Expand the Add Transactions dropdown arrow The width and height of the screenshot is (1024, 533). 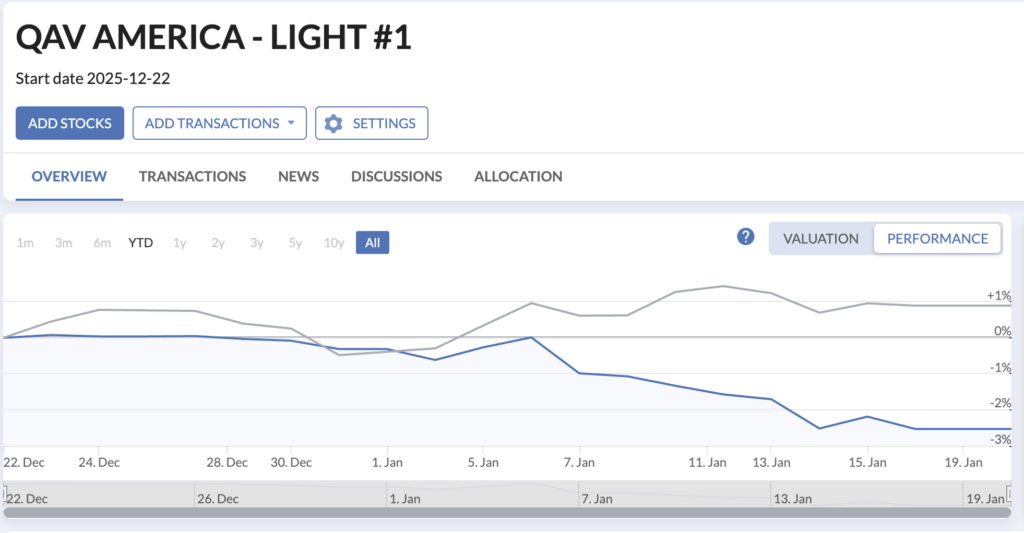pyautogui.click(x=291, y=123)
